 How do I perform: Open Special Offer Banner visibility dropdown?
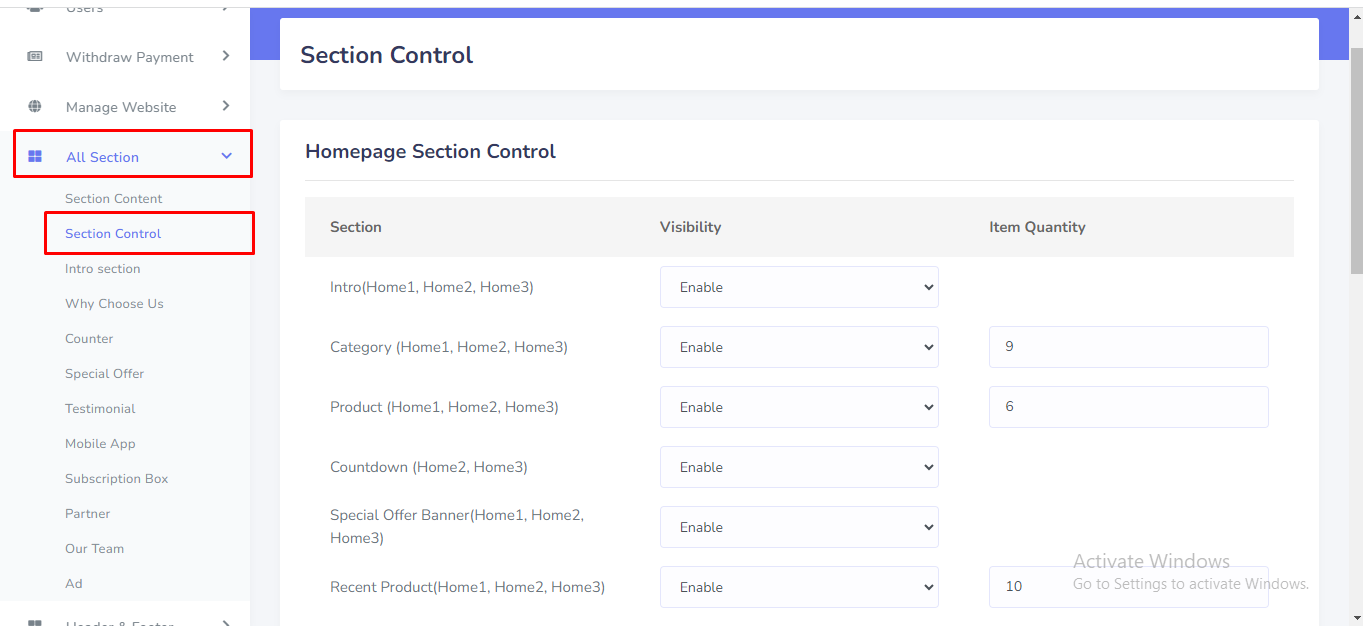798,527
